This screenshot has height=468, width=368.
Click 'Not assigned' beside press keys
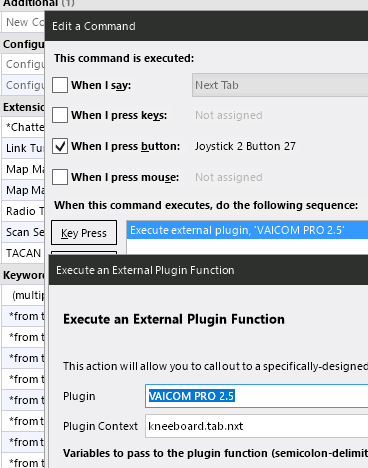point(229,115)
